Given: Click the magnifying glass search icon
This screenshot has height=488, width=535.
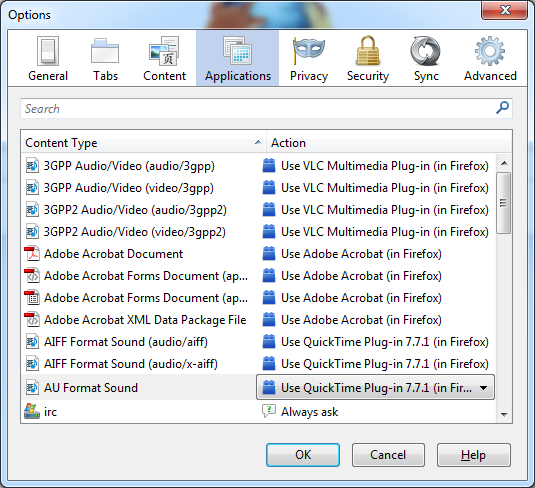Looking at the screenshot, I should click(x=502, y=108).
